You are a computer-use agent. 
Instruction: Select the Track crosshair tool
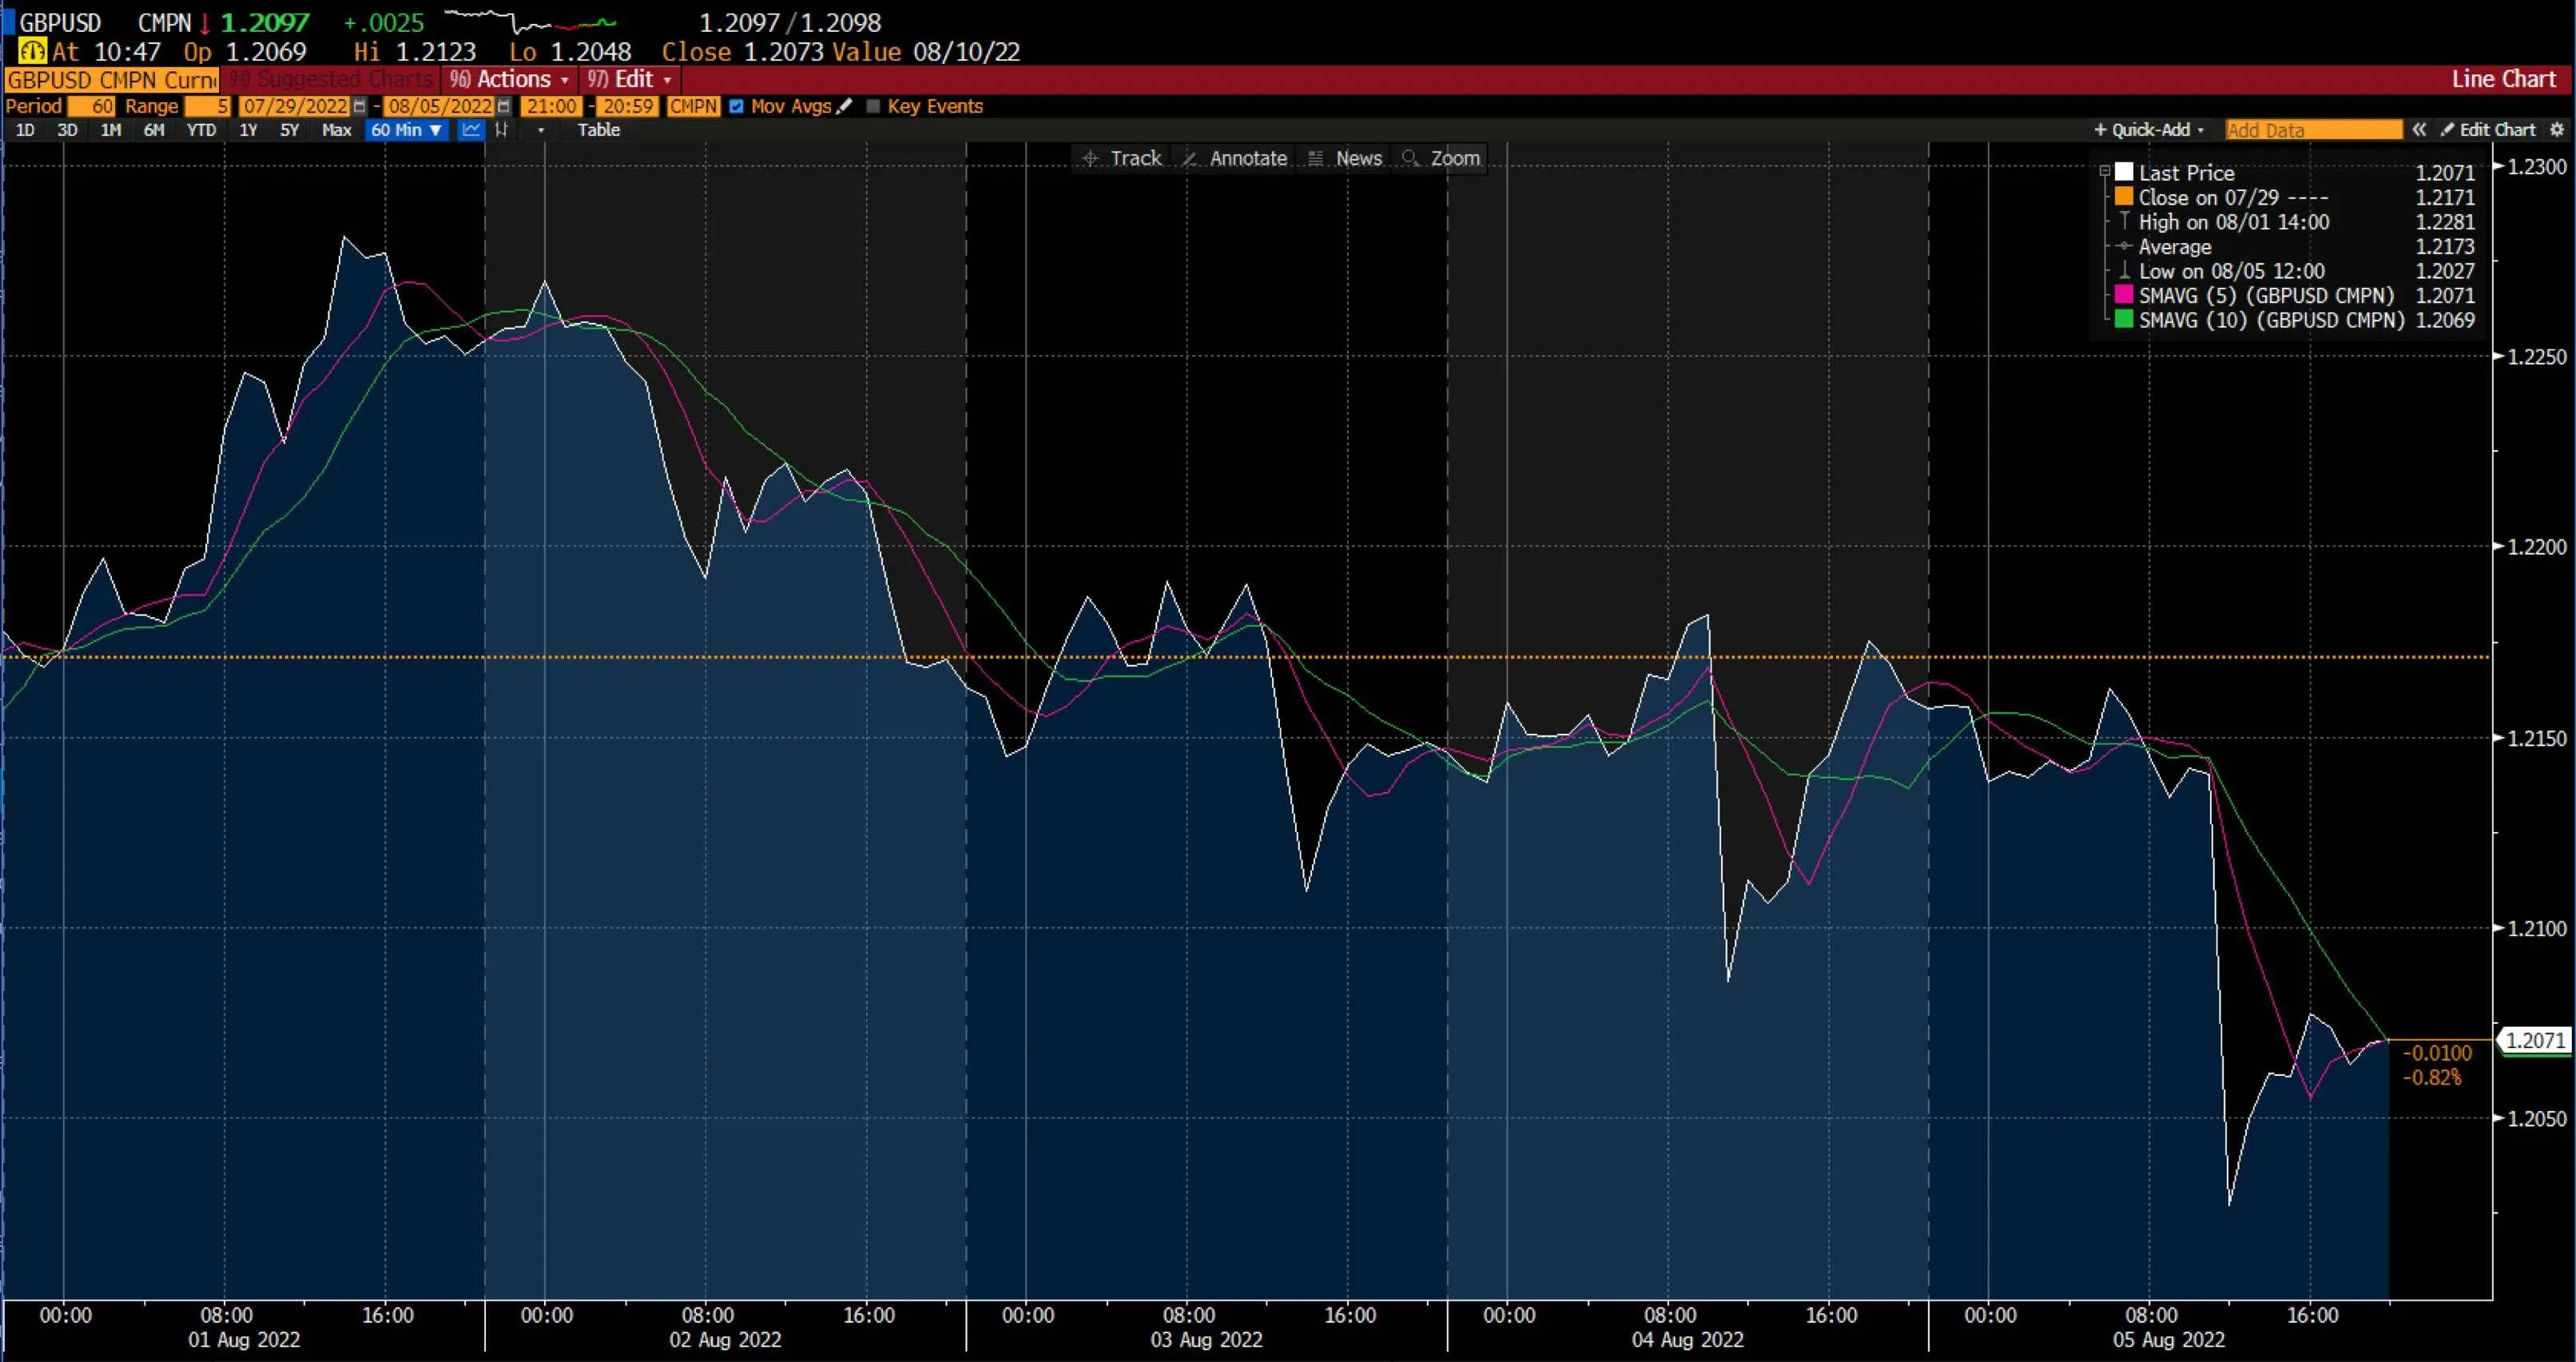(1122, 158)
